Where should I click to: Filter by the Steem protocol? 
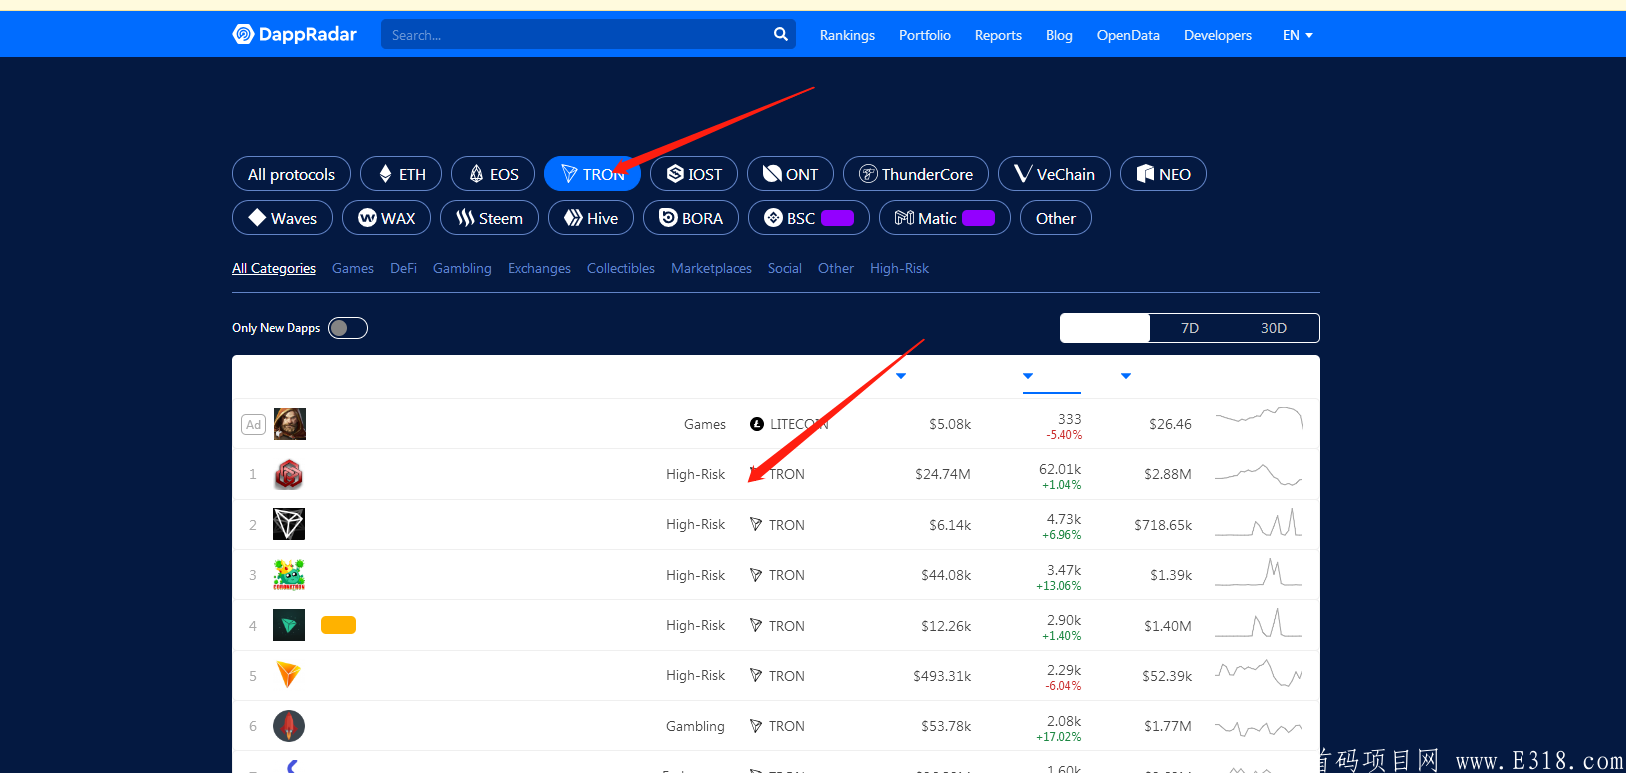[489, 218]
